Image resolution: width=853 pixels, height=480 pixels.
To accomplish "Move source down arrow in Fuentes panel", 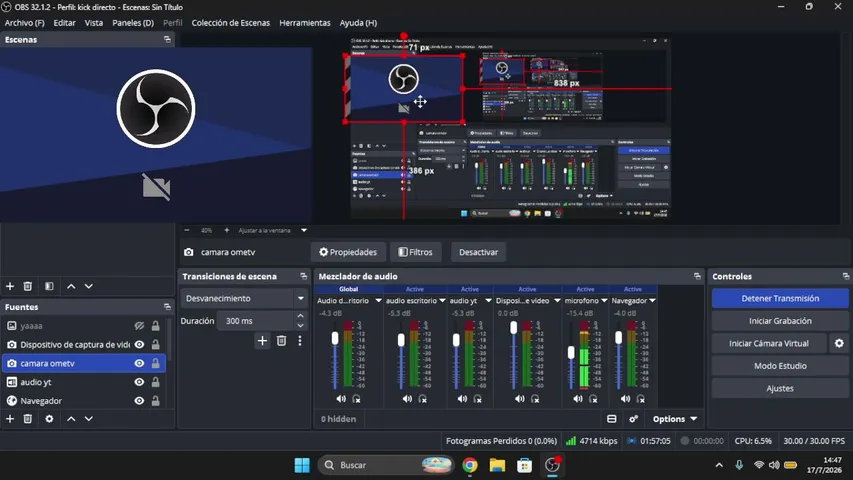I will [x=89, y=419].
